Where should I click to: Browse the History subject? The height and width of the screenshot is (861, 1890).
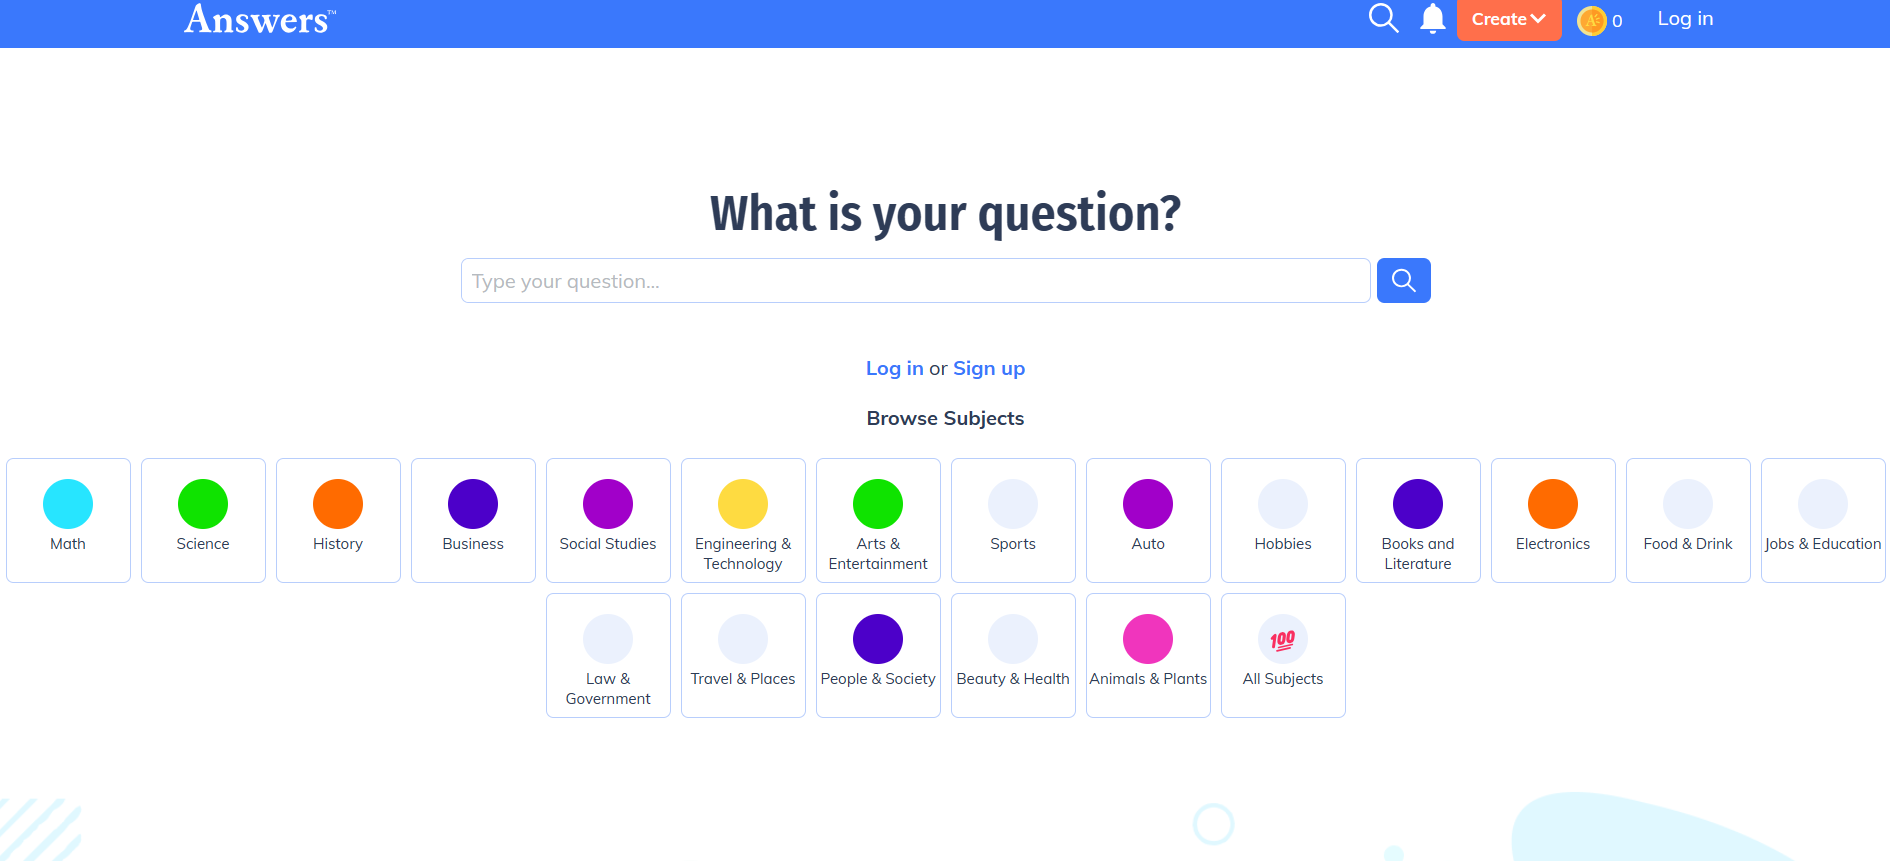point(337,519)
